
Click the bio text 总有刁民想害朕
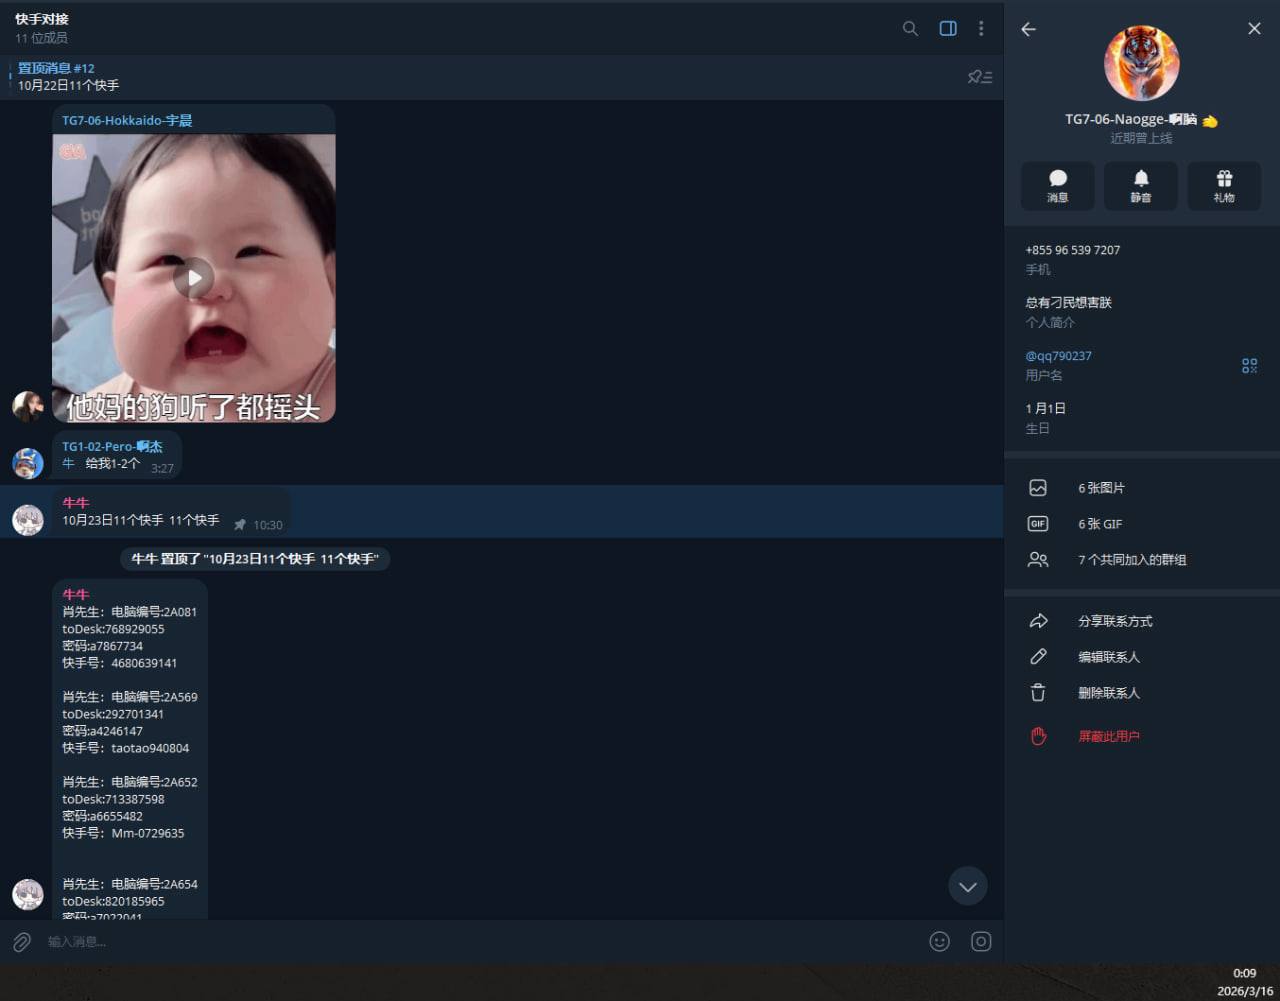point(1068,302)
